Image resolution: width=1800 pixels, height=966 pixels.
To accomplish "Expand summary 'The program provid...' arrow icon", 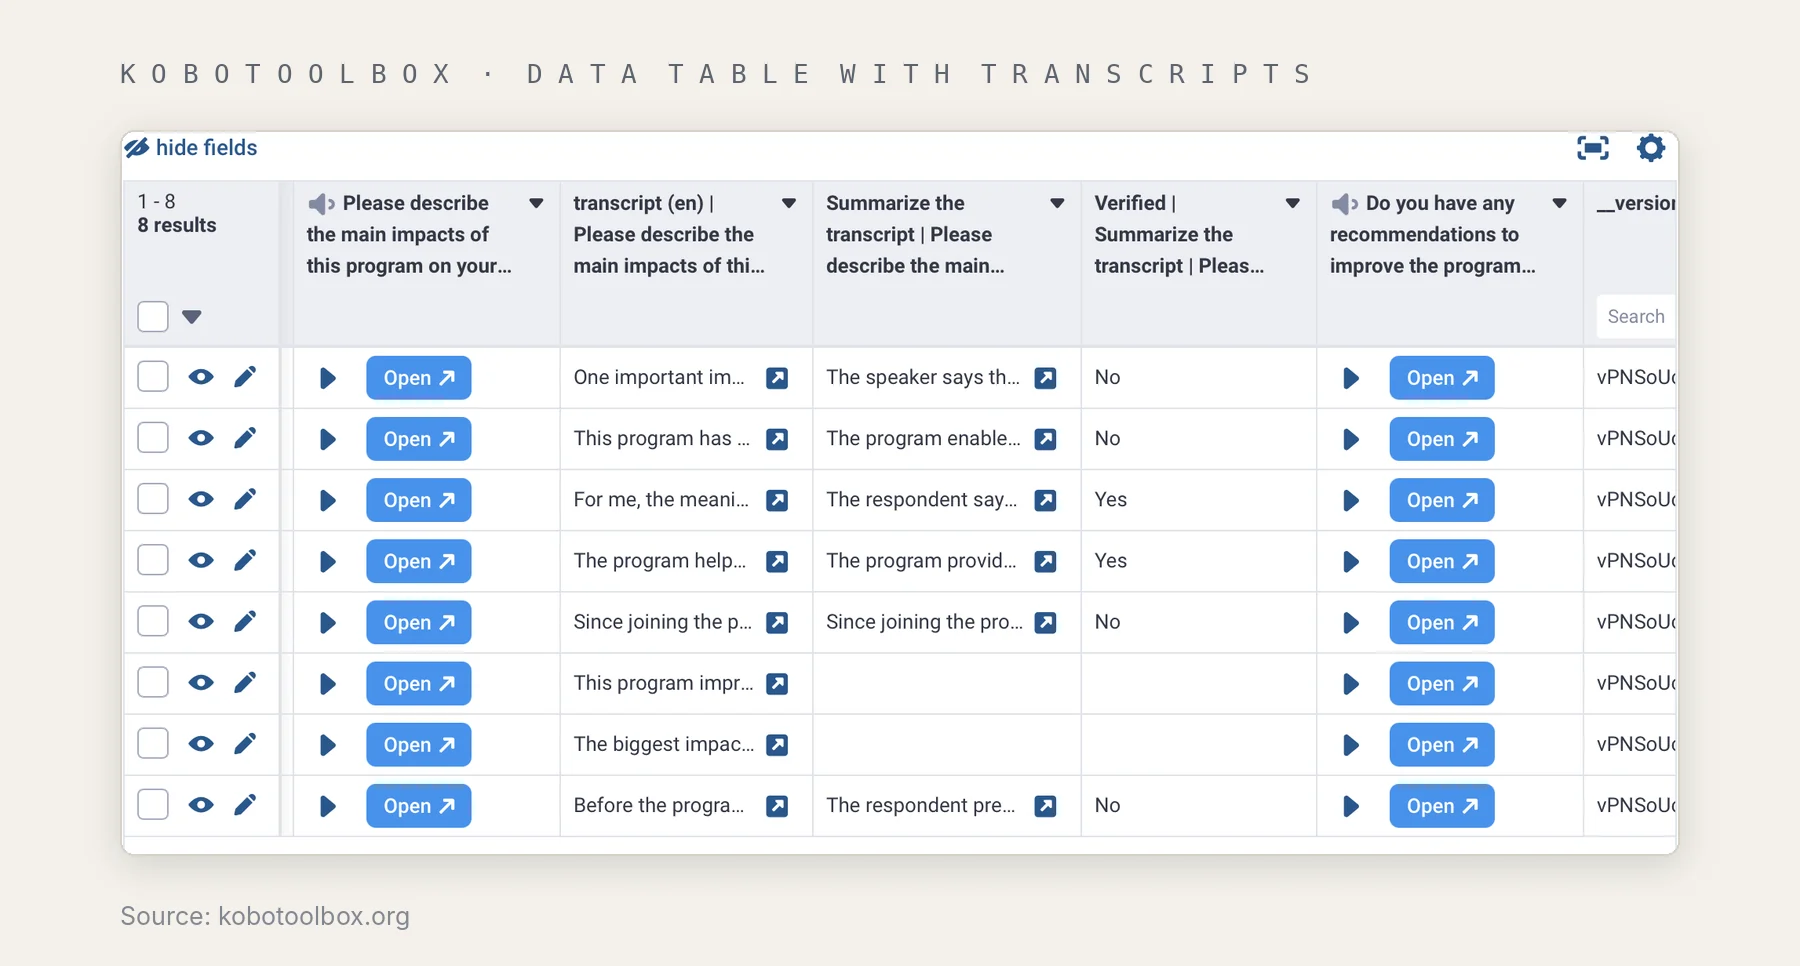I will pyautogui.click(x=1046, y=561).
